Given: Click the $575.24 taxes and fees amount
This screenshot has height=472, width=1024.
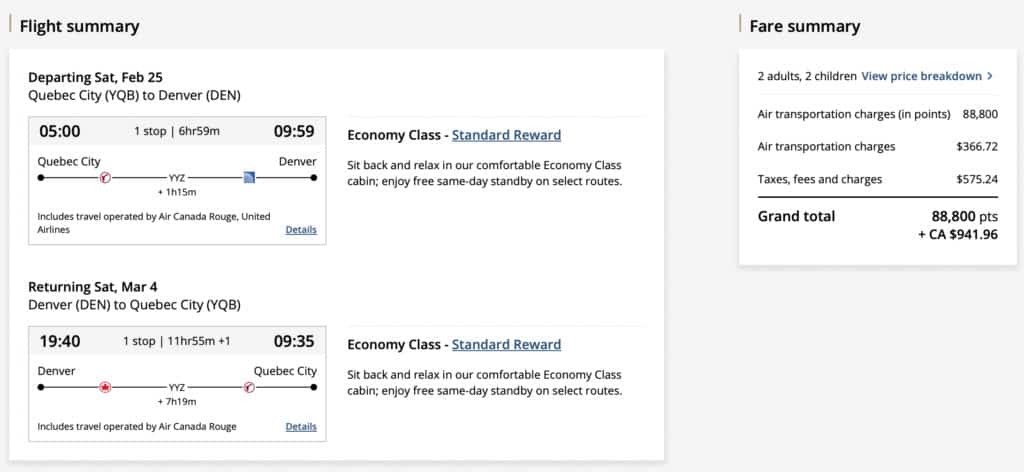Looking at the screenshot, I should pyautogui.click(x=977, y=180).
